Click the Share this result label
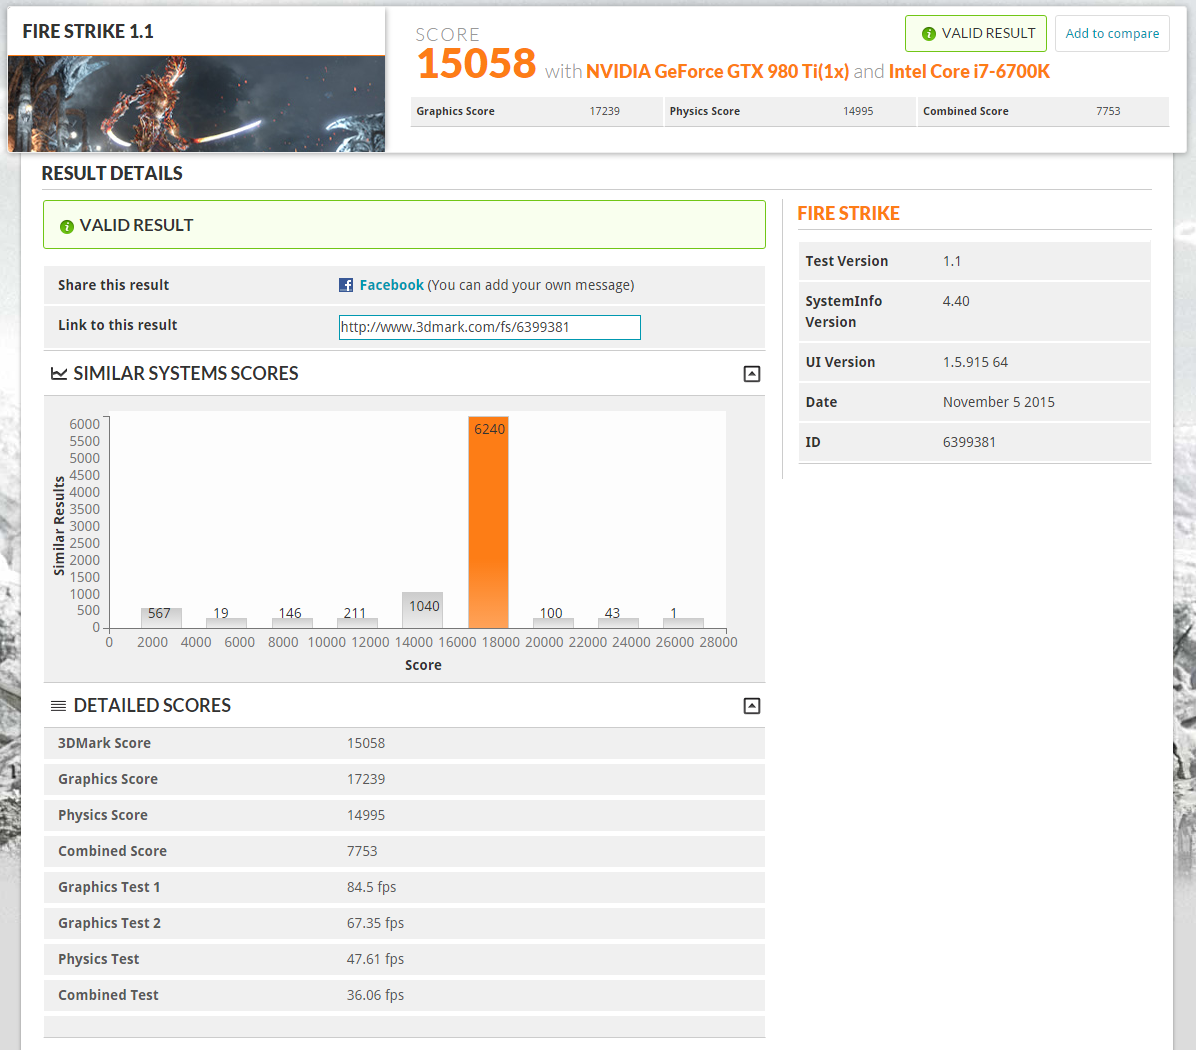Viewport: 1196px width, 1050px height. click(x=114, y=285)
